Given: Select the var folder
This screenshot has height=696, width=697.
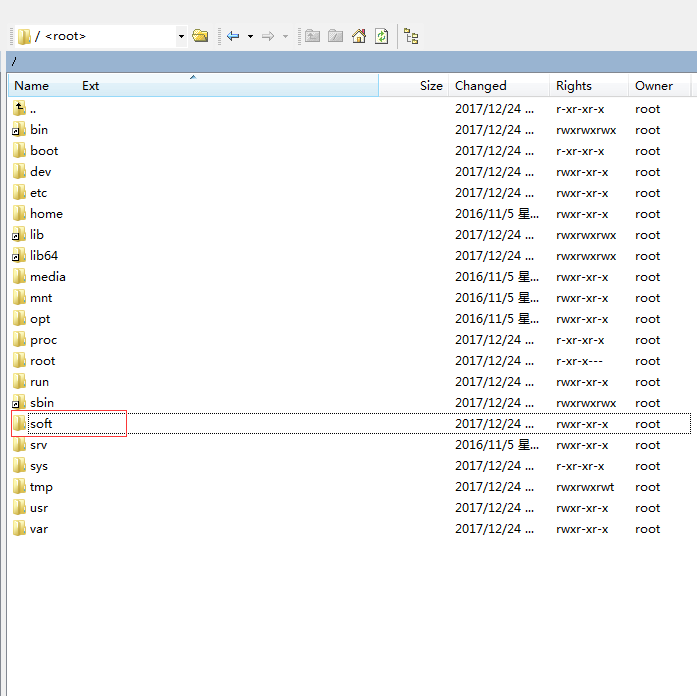Looking at the screenshot, I should point(39,529).
